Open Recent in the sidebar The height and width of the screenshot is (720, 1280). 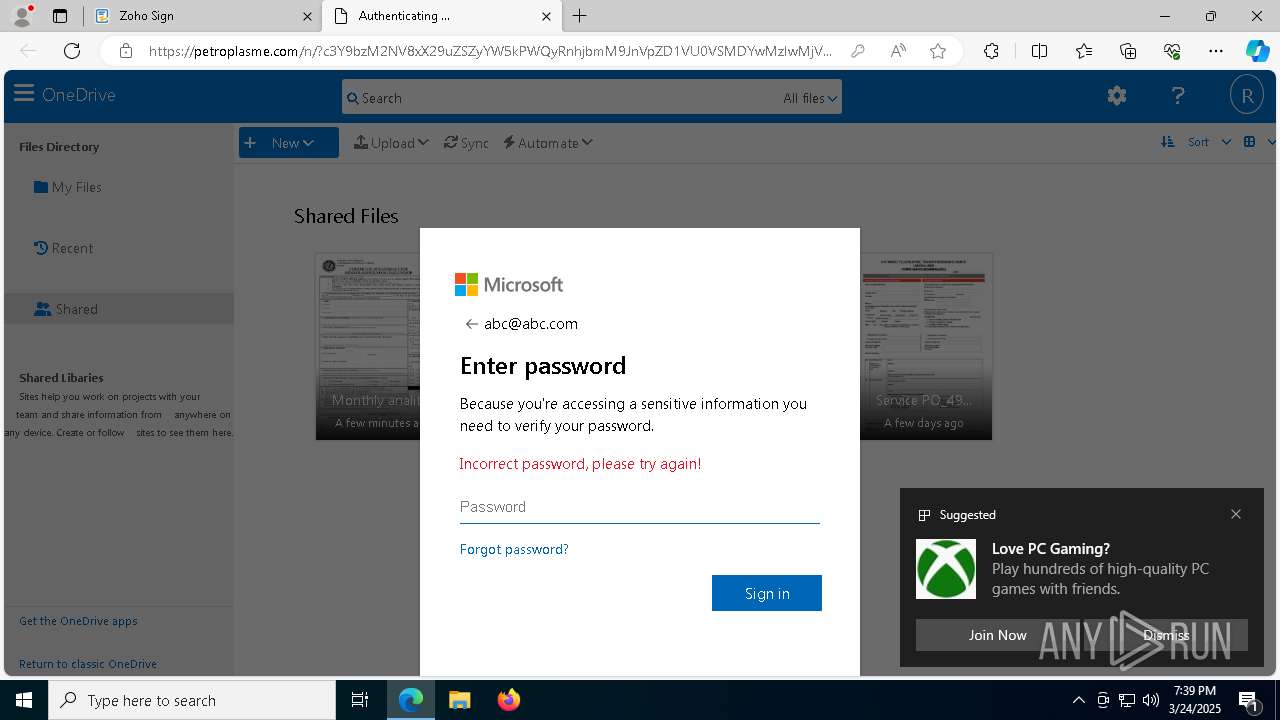(x=63, y=248)
